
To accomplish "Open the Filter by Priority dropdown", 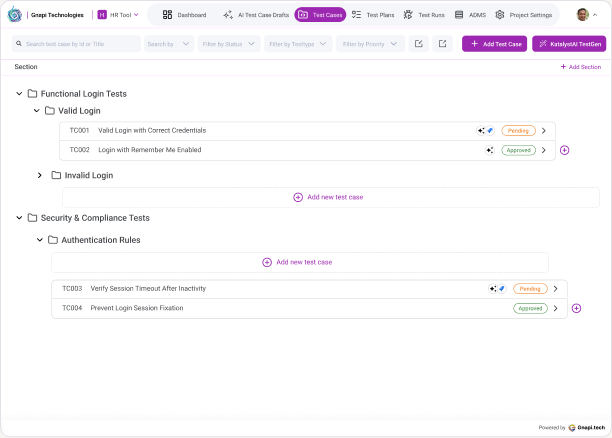I will click(x=370, y=44).
